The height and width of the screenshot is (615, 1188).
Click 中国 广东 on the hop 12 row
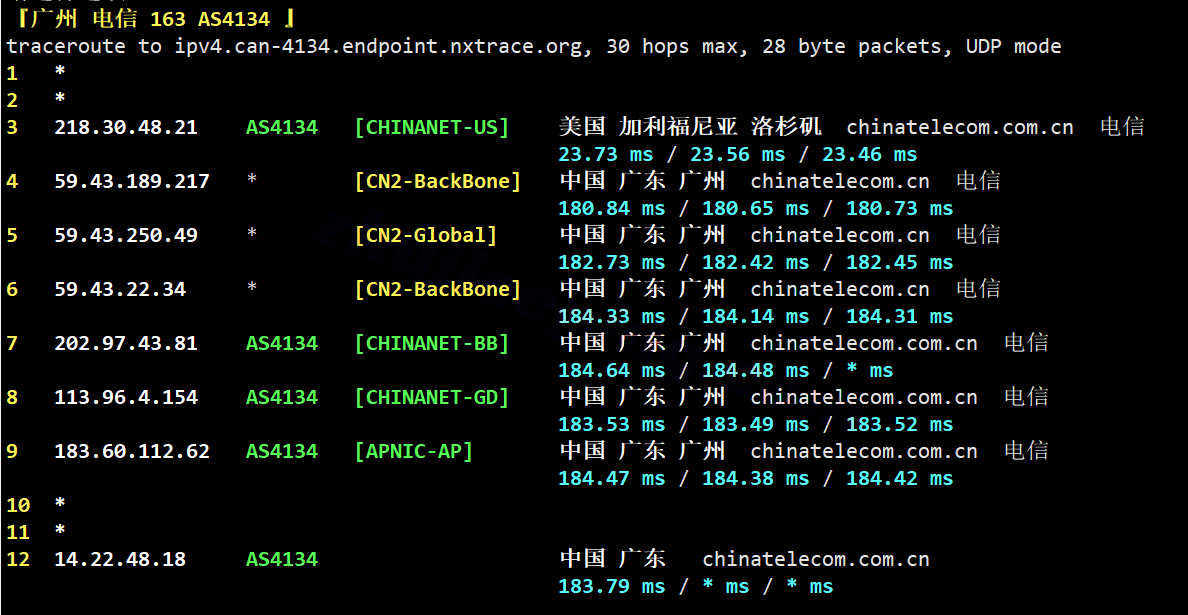coord(612,560)
